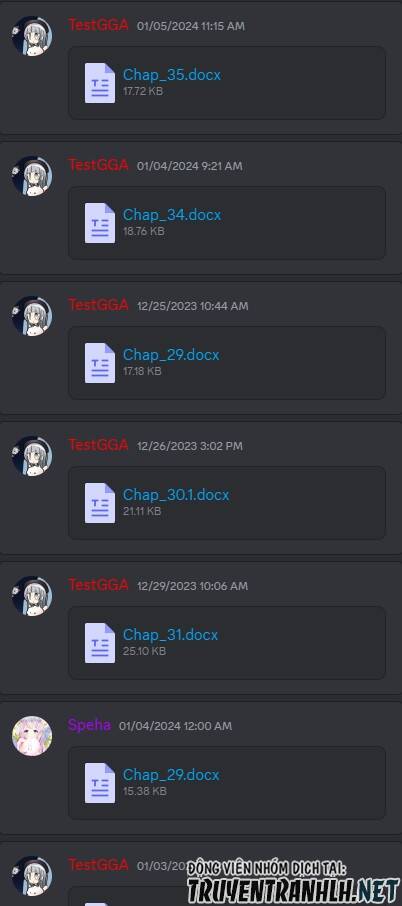Image resolution: width=402 pixels, height=906 pixels.
Task: Click the file icon beside Chap_34.docx
Action: tap(100, 223)
